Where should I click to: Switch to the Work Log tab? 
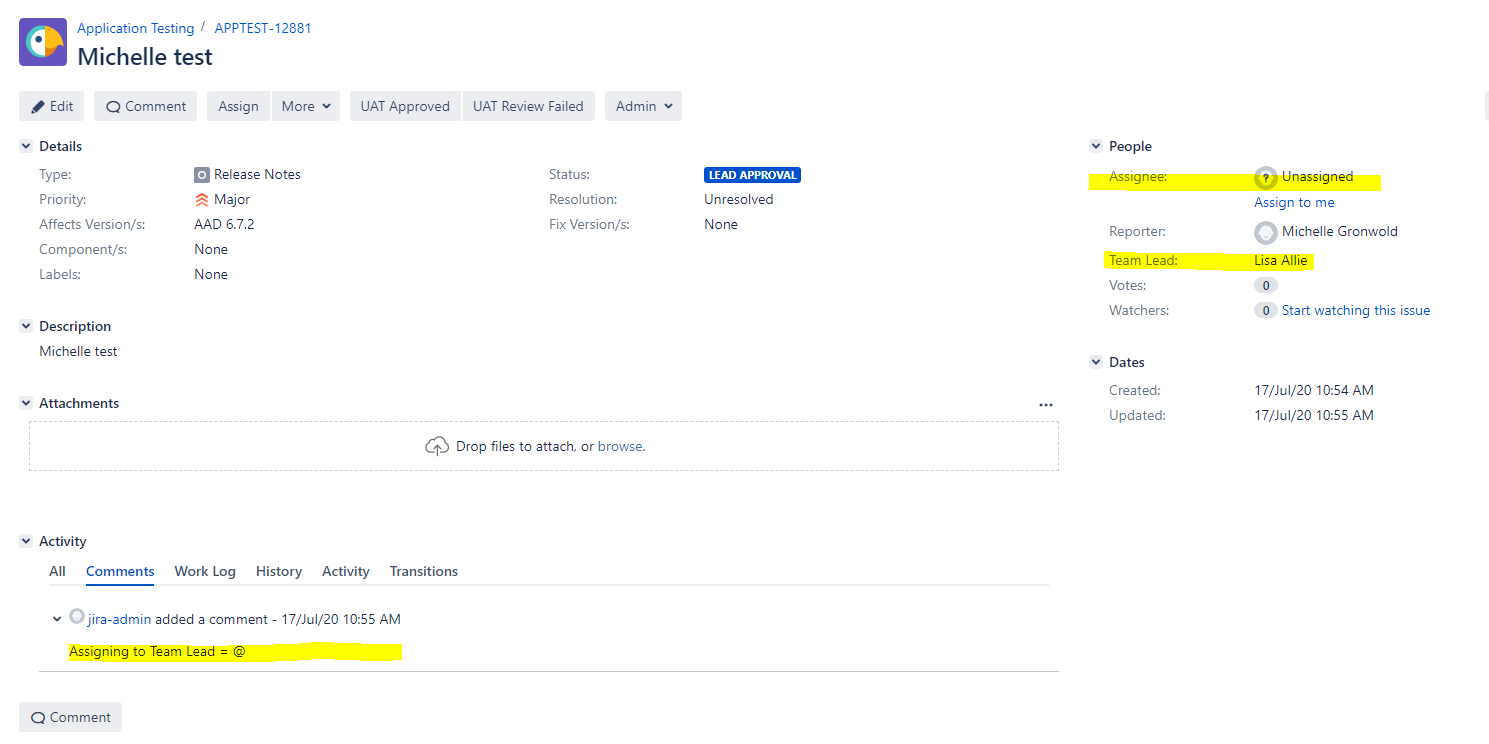205,572
